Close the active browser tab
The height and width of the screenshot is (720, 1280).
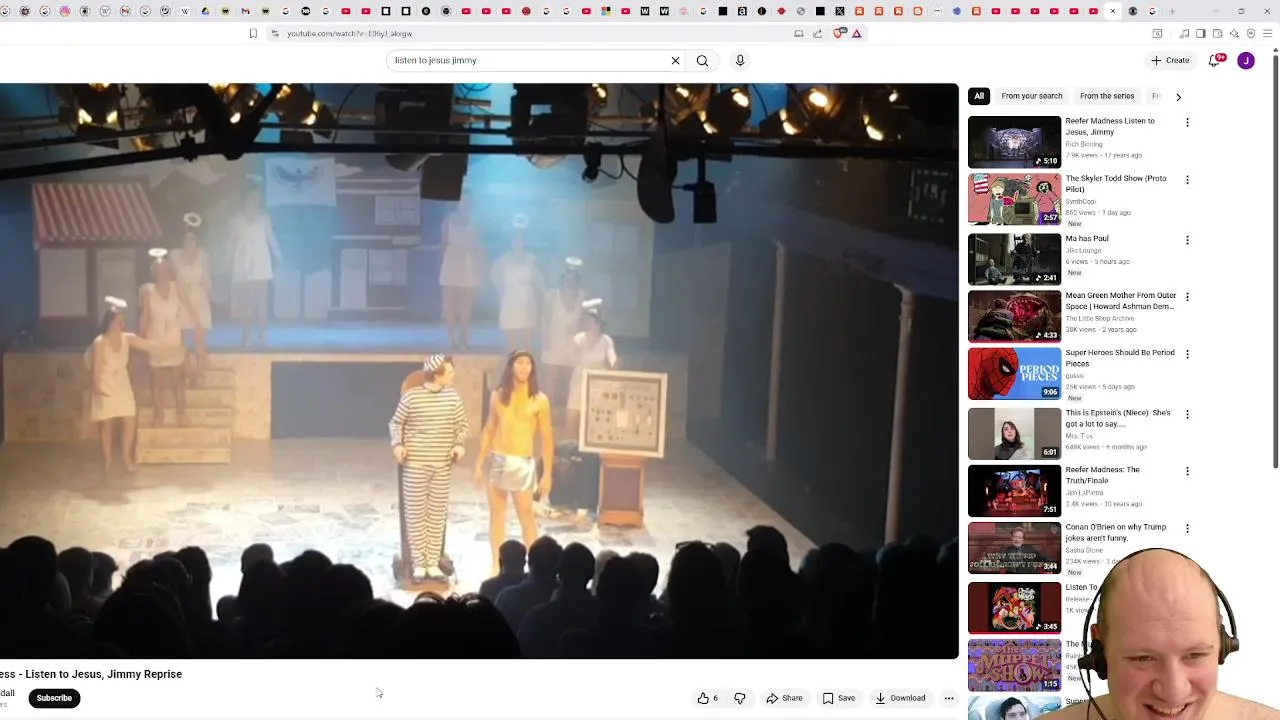(x=1113, y=11)
